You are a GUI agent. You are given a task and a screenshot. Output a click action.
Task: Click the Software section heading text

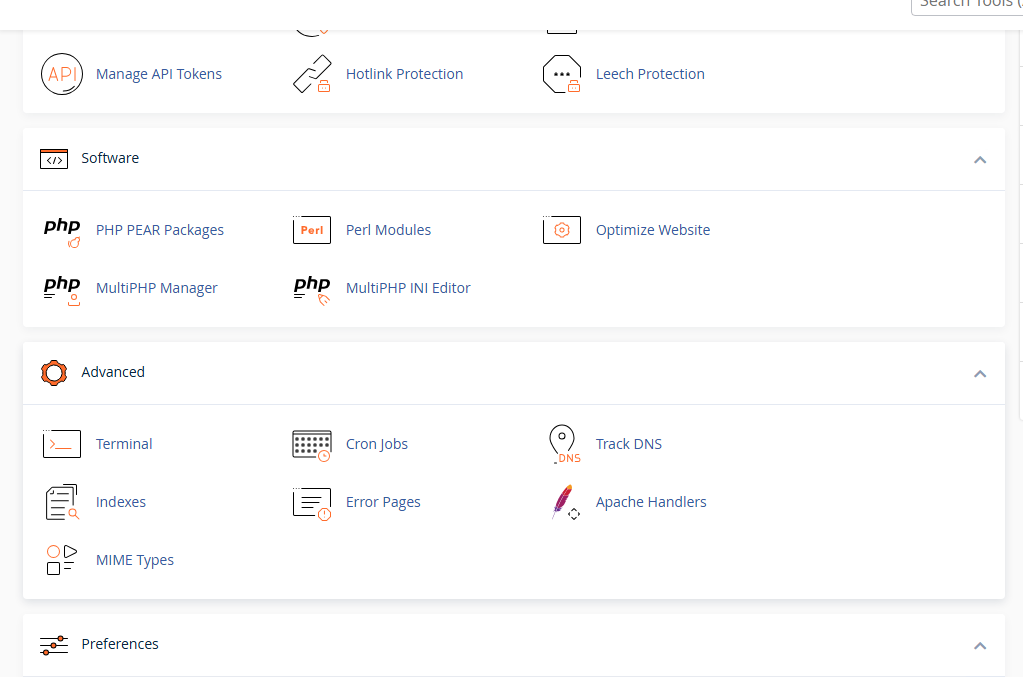tap(110, 158)
